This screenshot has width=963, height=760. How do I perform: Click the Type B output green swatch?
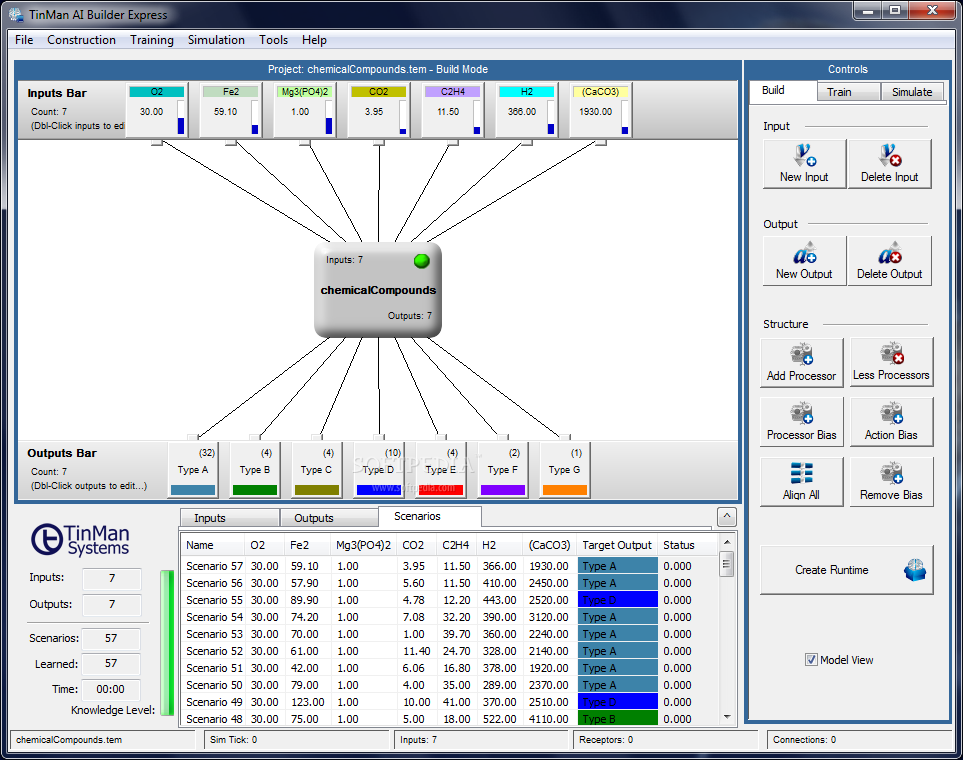click(255, 490)
